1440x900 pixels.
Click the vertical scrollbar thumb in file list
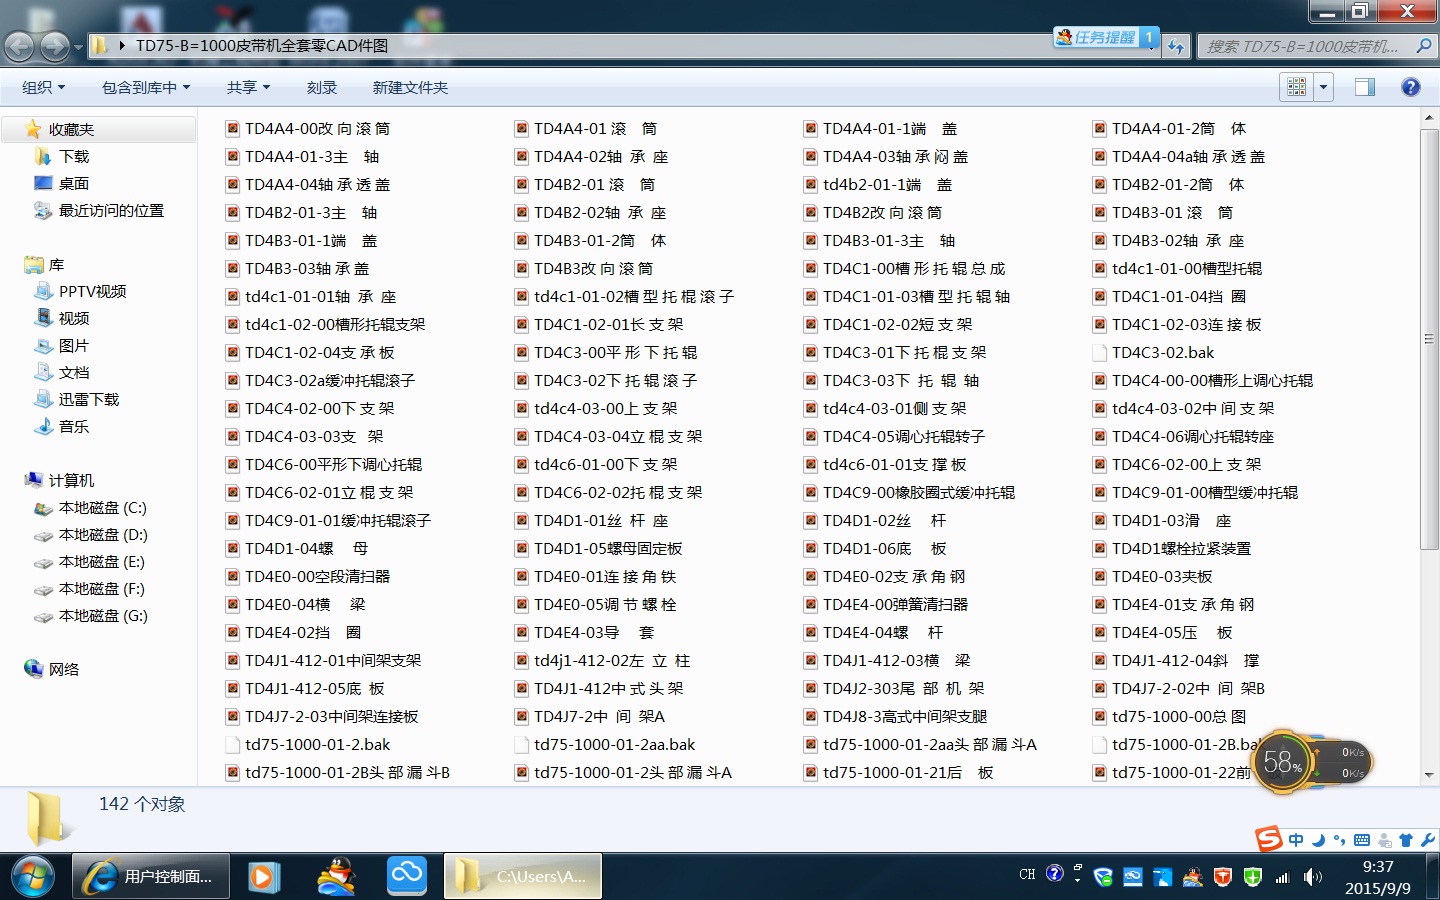1429,338
